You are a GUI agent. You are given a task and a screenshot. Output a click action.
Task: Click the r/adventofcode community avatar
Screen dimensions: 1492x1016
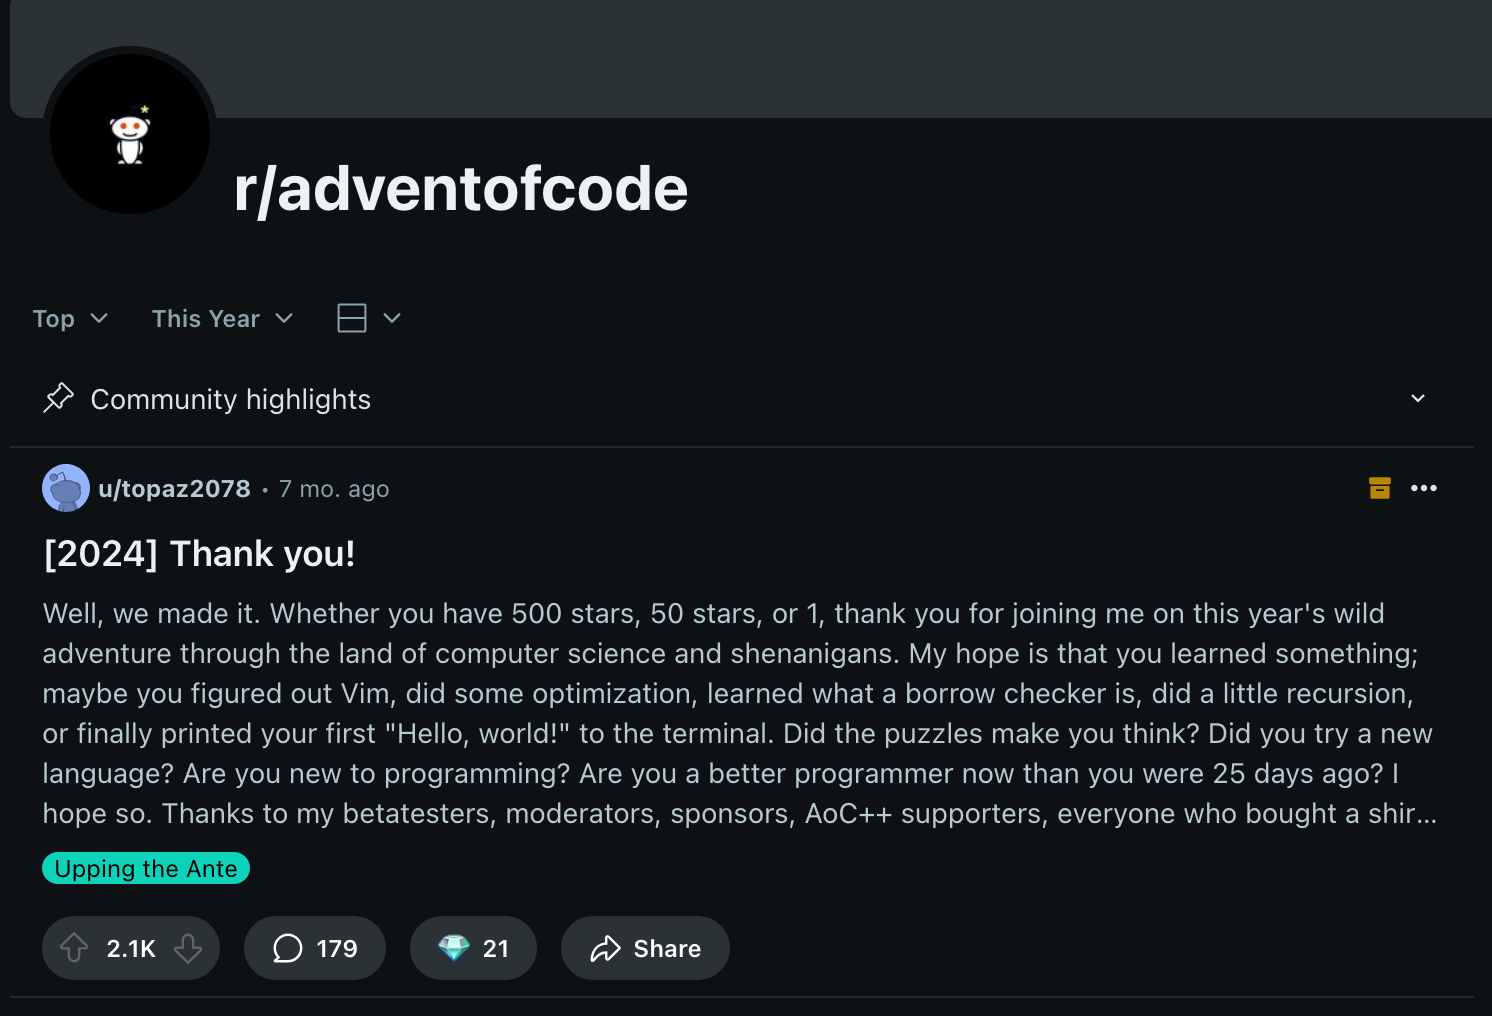pos(130,134)
